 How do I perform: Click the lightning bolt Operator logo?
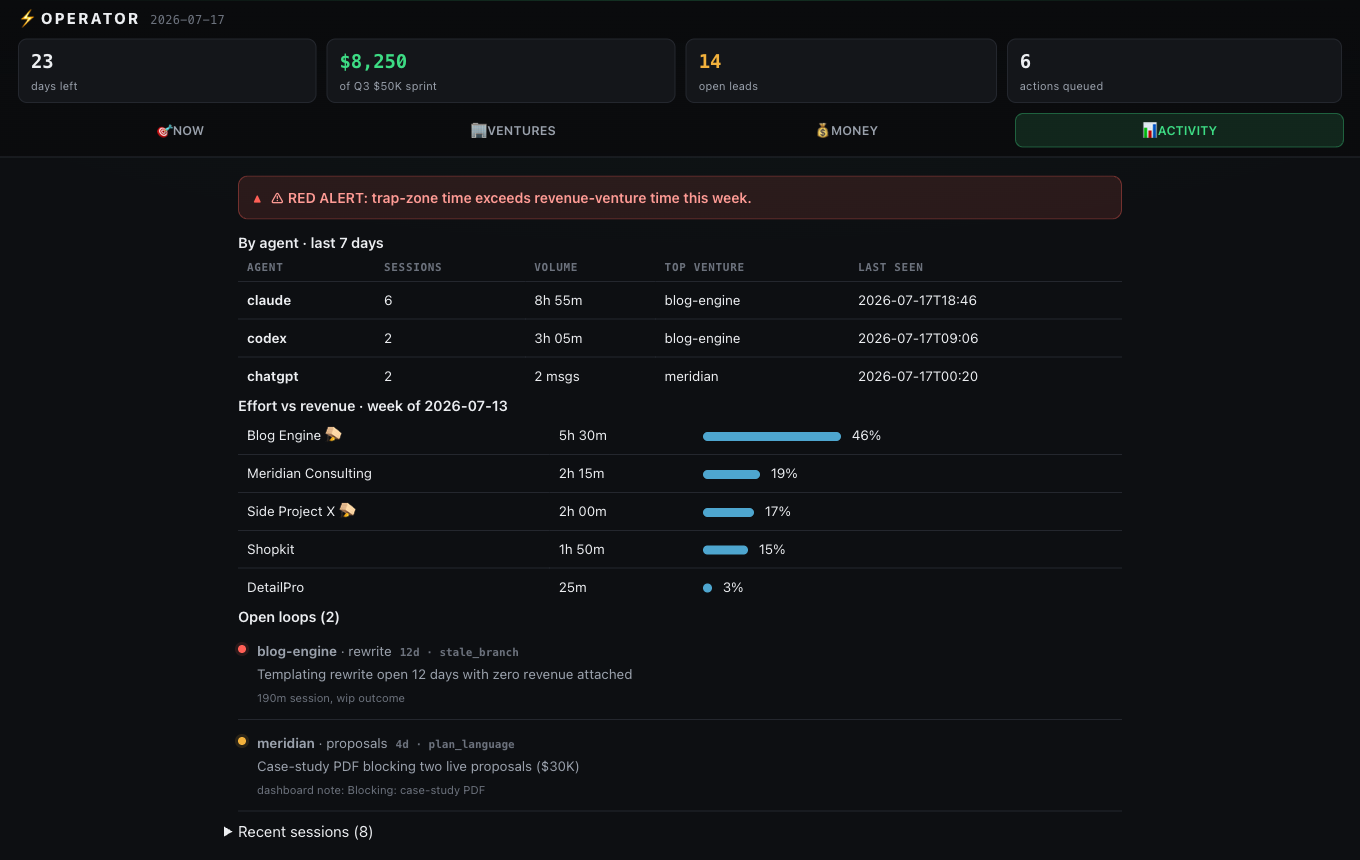27,18
